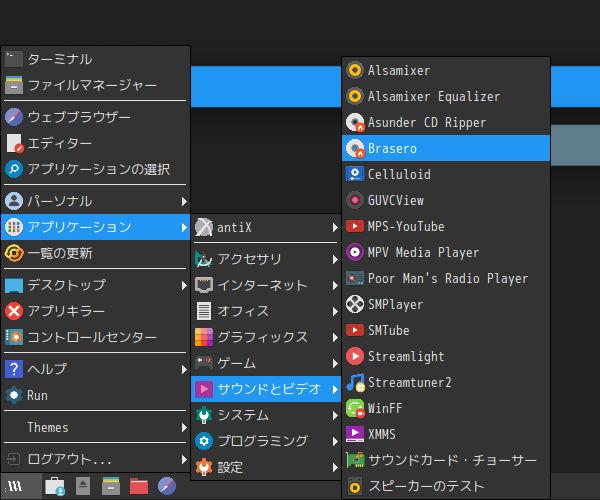
Task: Expand the インターネット submenu arrow
Action: pos(335,285)
